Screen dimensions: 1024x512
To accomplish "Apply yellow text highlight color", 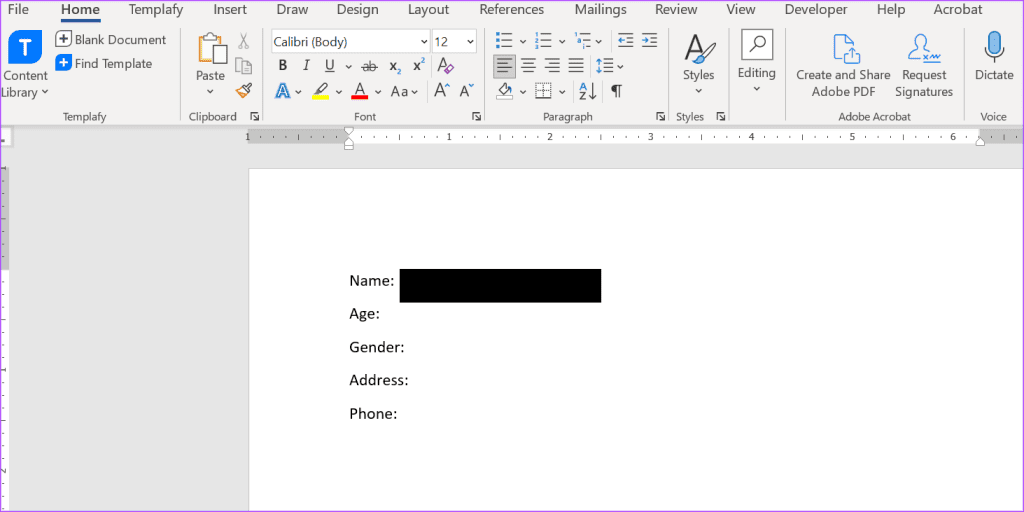I will coord(320,91).
